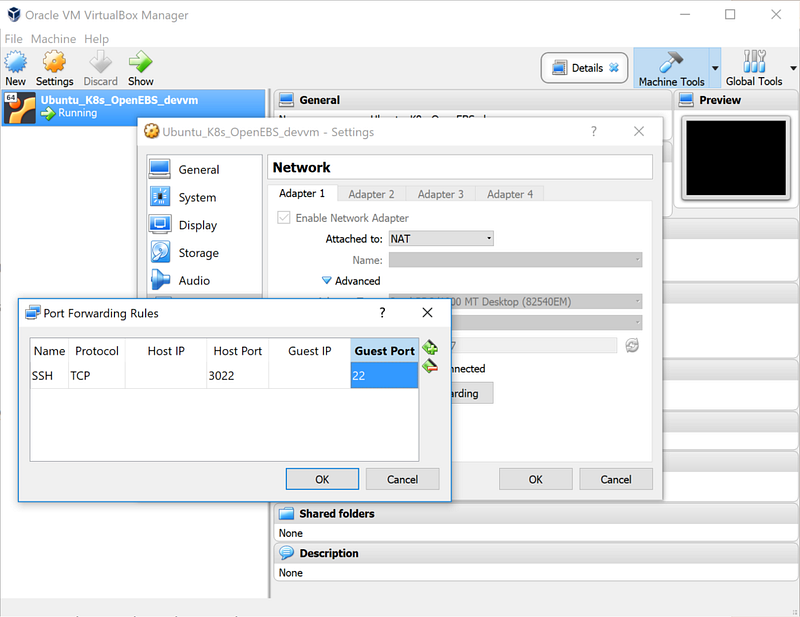Click the Guest IP column header

point(309,351)
